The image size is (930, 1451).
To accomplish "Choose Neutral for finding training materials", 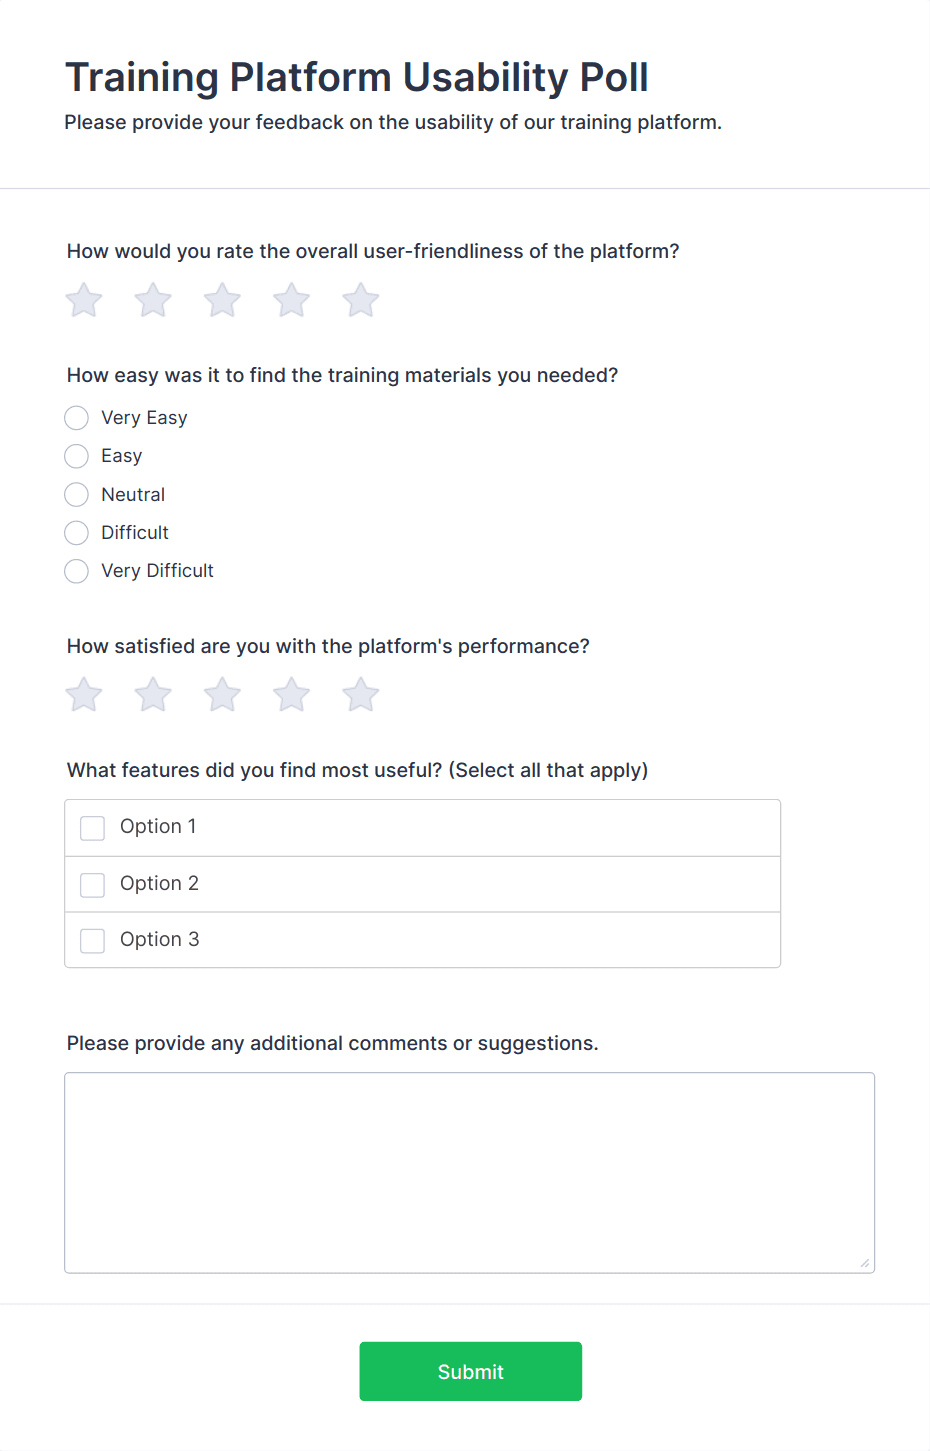I will pyautogui.click(x=77, y=495).
